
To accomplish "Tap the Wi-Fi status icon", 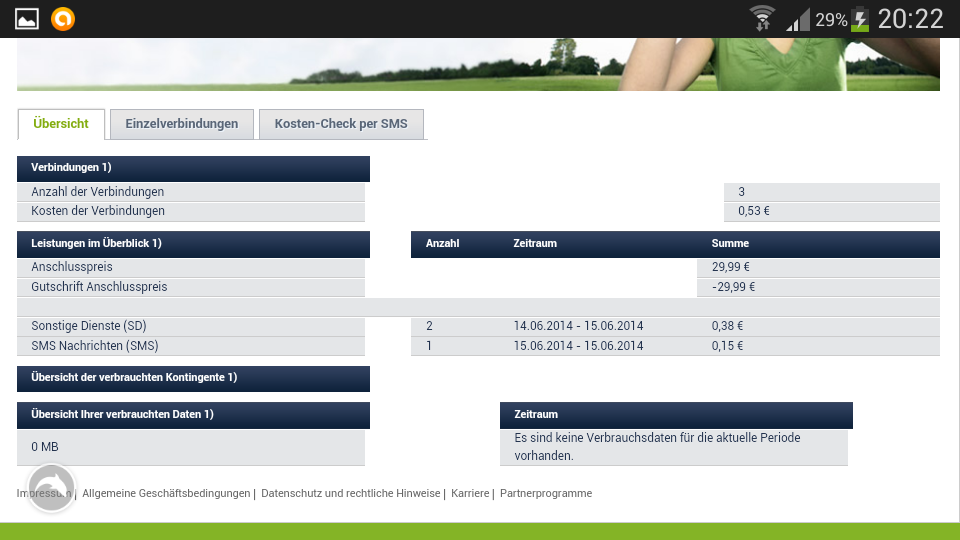I will (x=763, y=18).
